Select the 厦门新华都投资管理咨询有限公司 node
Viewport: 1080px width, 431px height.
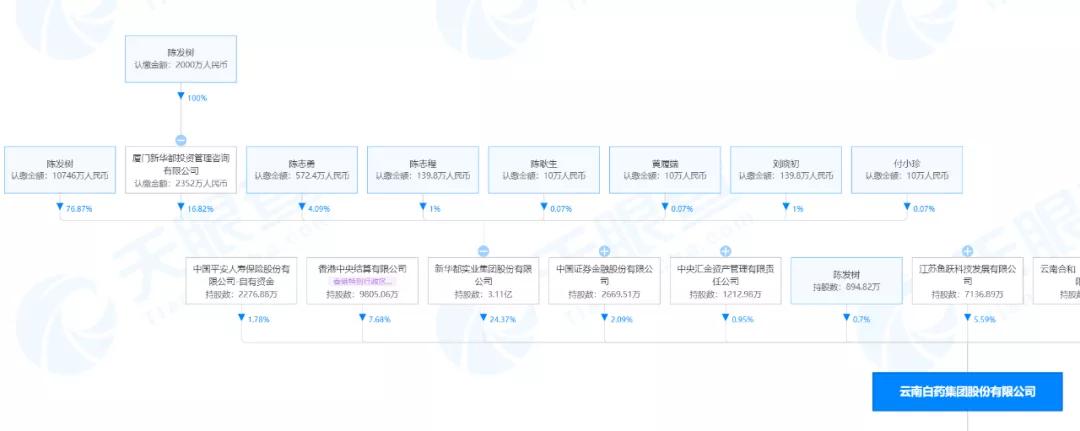tap(180, 169)
